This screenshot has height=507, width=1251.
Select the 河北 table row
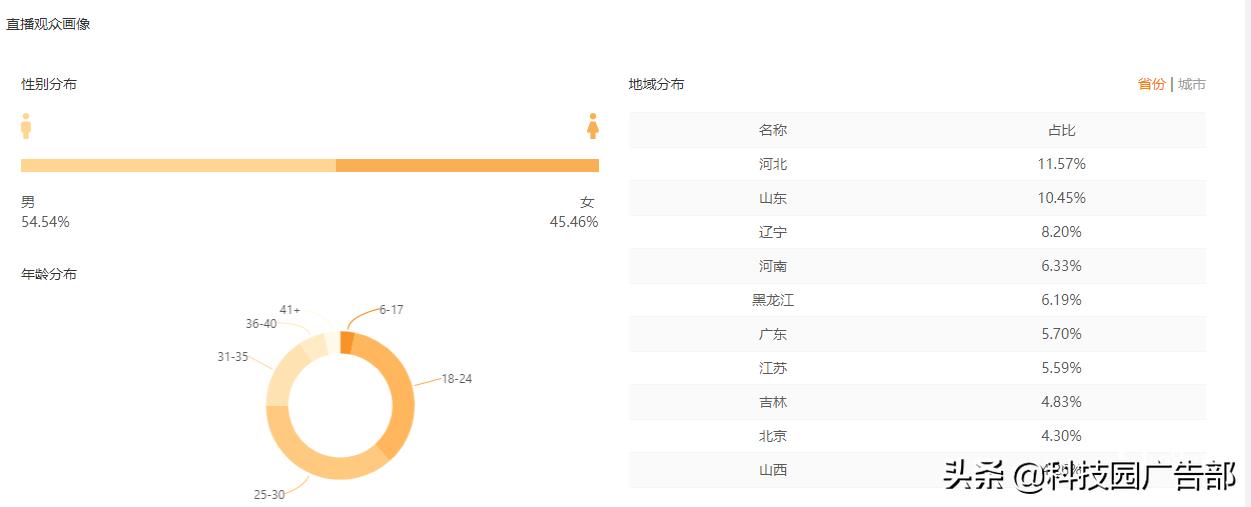point(917,164)
